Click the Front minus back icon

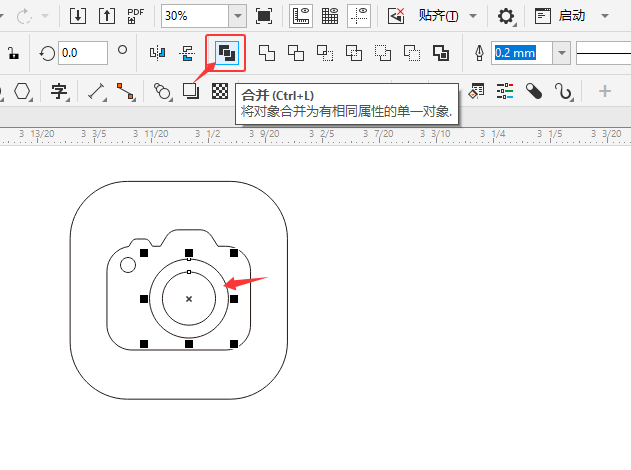(383, 53)
